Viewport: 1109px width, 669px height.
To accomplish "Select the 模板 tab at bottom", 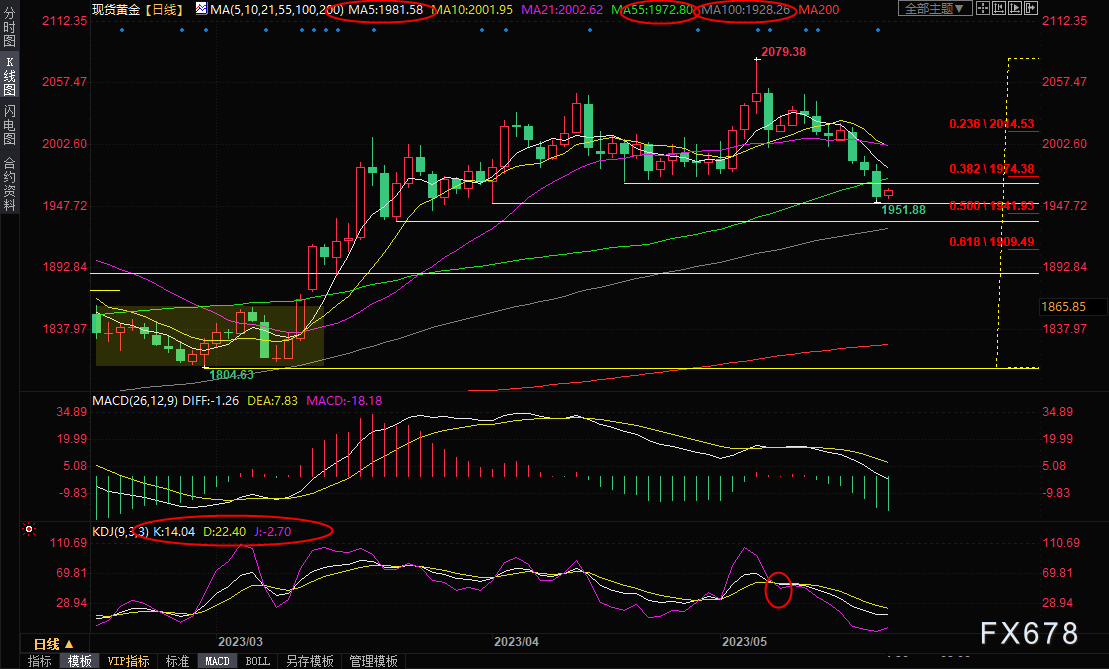I will coord(79,661).
